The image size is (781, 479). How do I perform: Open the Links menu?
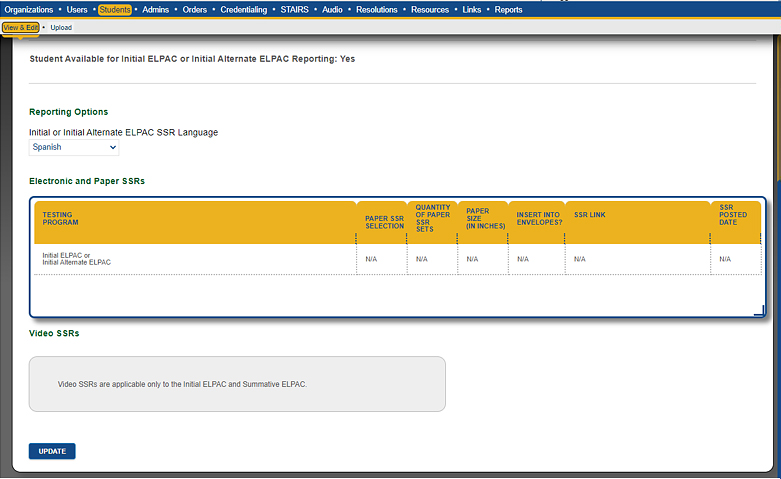pos(471,9)
